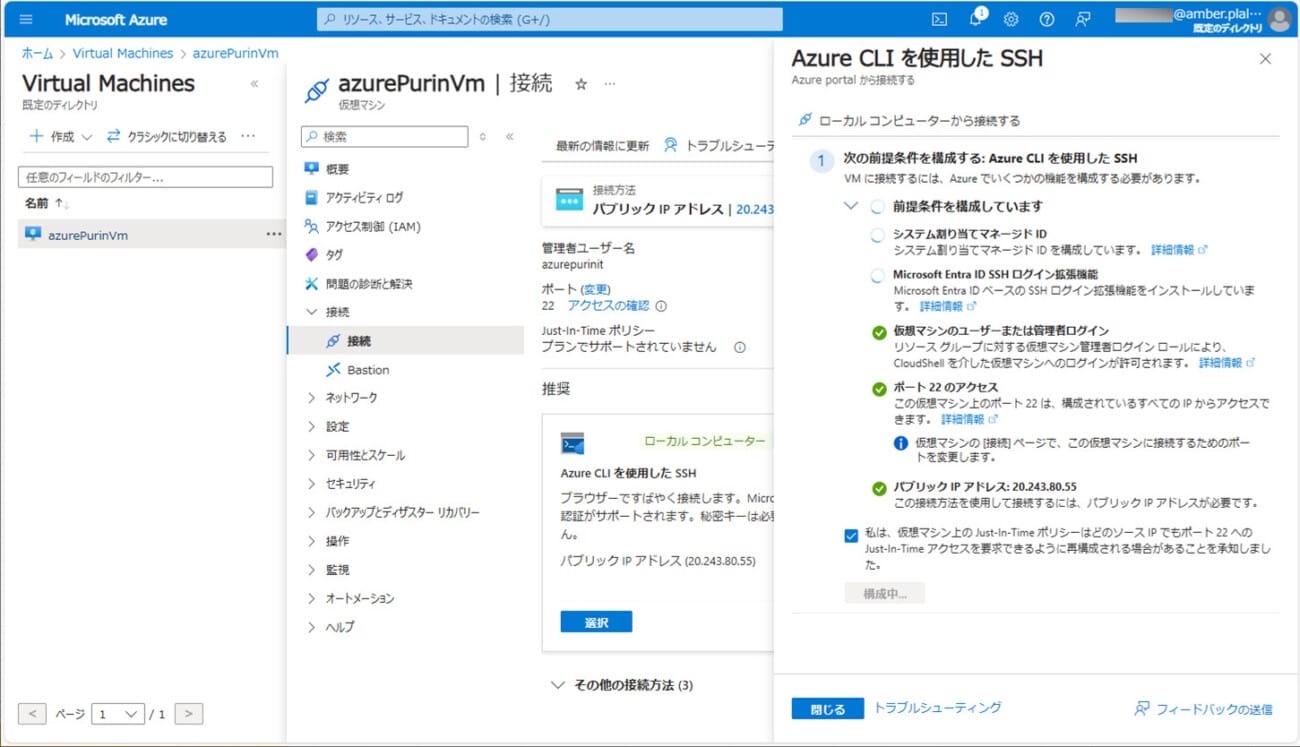This screenshot has height=747, width=1300.
Task: Open 詳細情報 link for ポート 22 のアクセス
Action: (x=969, y=419)
